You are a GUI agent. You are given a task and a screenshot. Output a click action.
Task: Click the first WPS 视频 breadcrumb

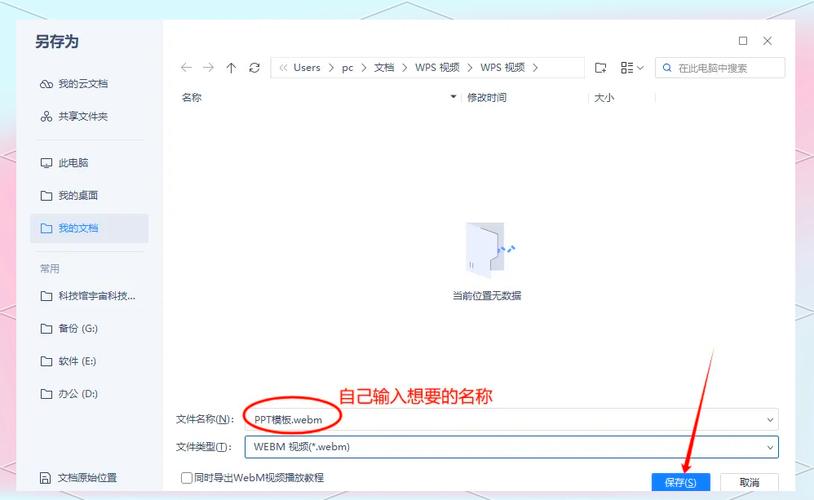437,67
